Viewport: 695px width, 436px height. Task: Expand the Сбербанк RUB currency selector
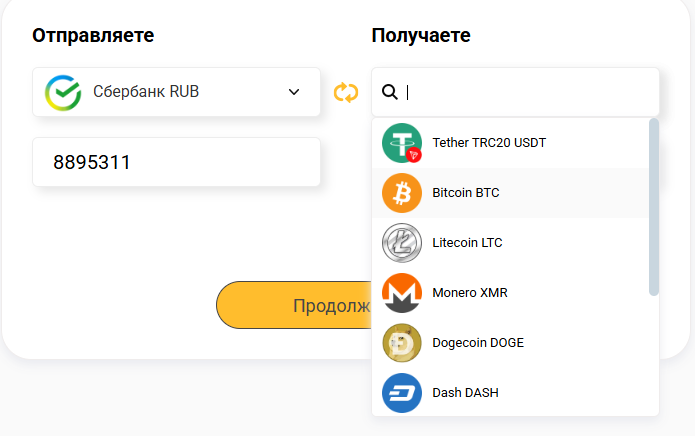(x=176, y=92)
